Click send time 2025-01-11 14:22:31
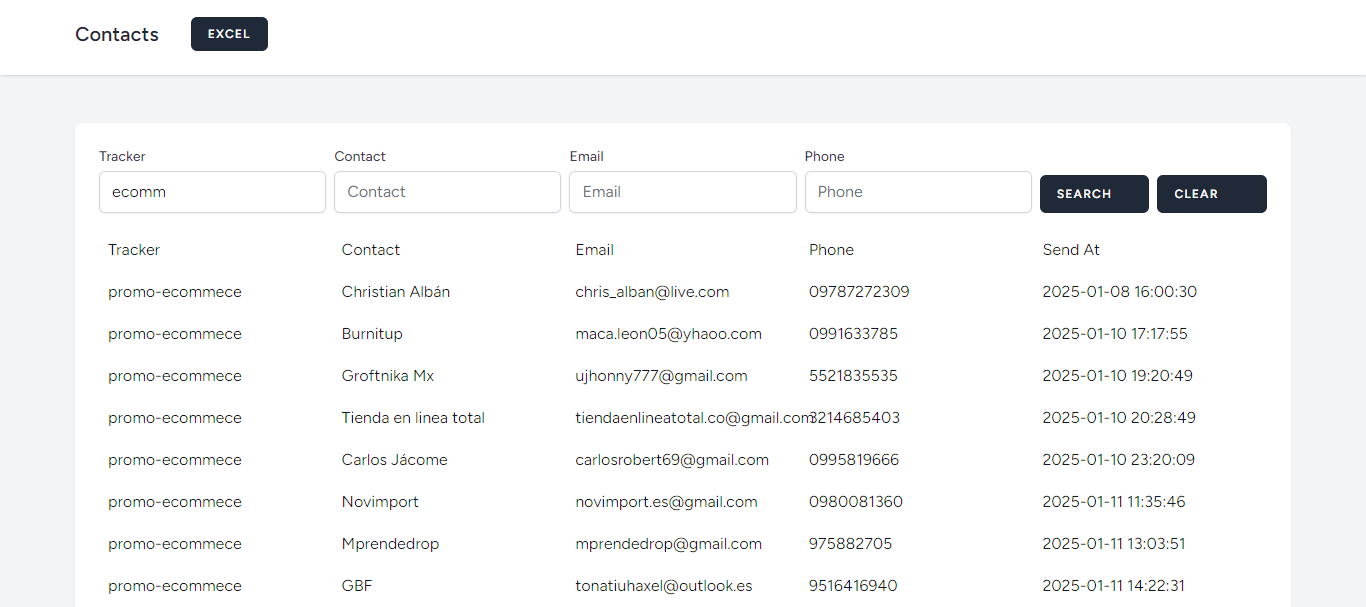The image size is (1366, 607). pos(1114,586)
